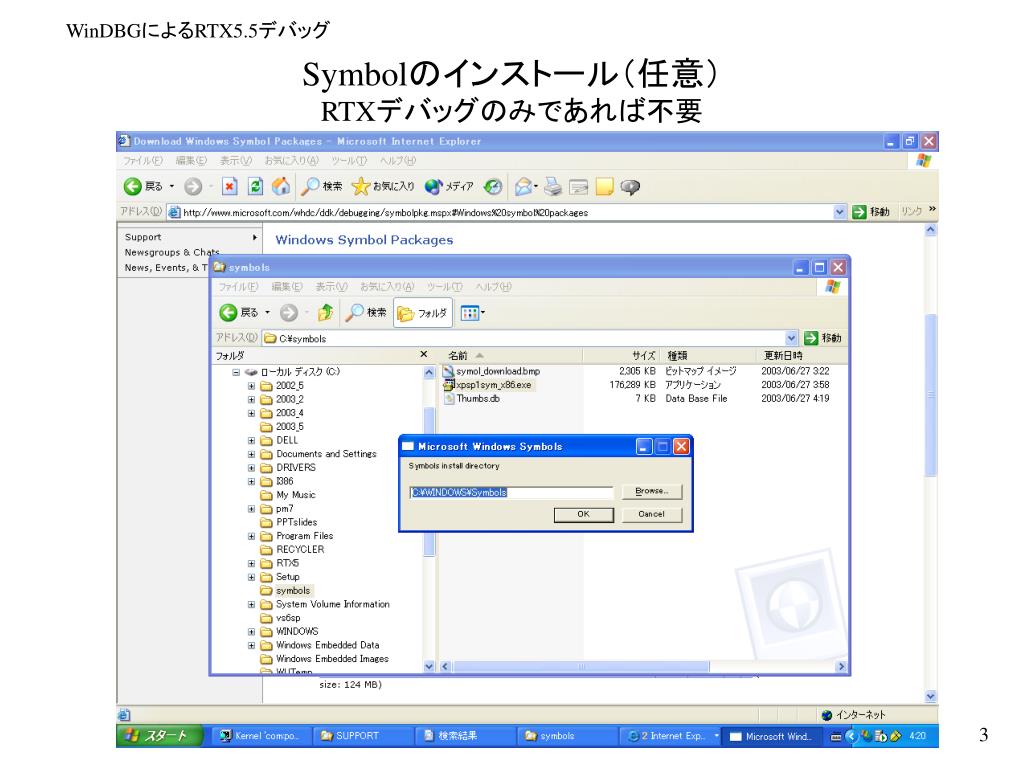1024x768 pixels.
Task: Click Back arrow in symbols window toolbar
Action: [x=228, y=313]
